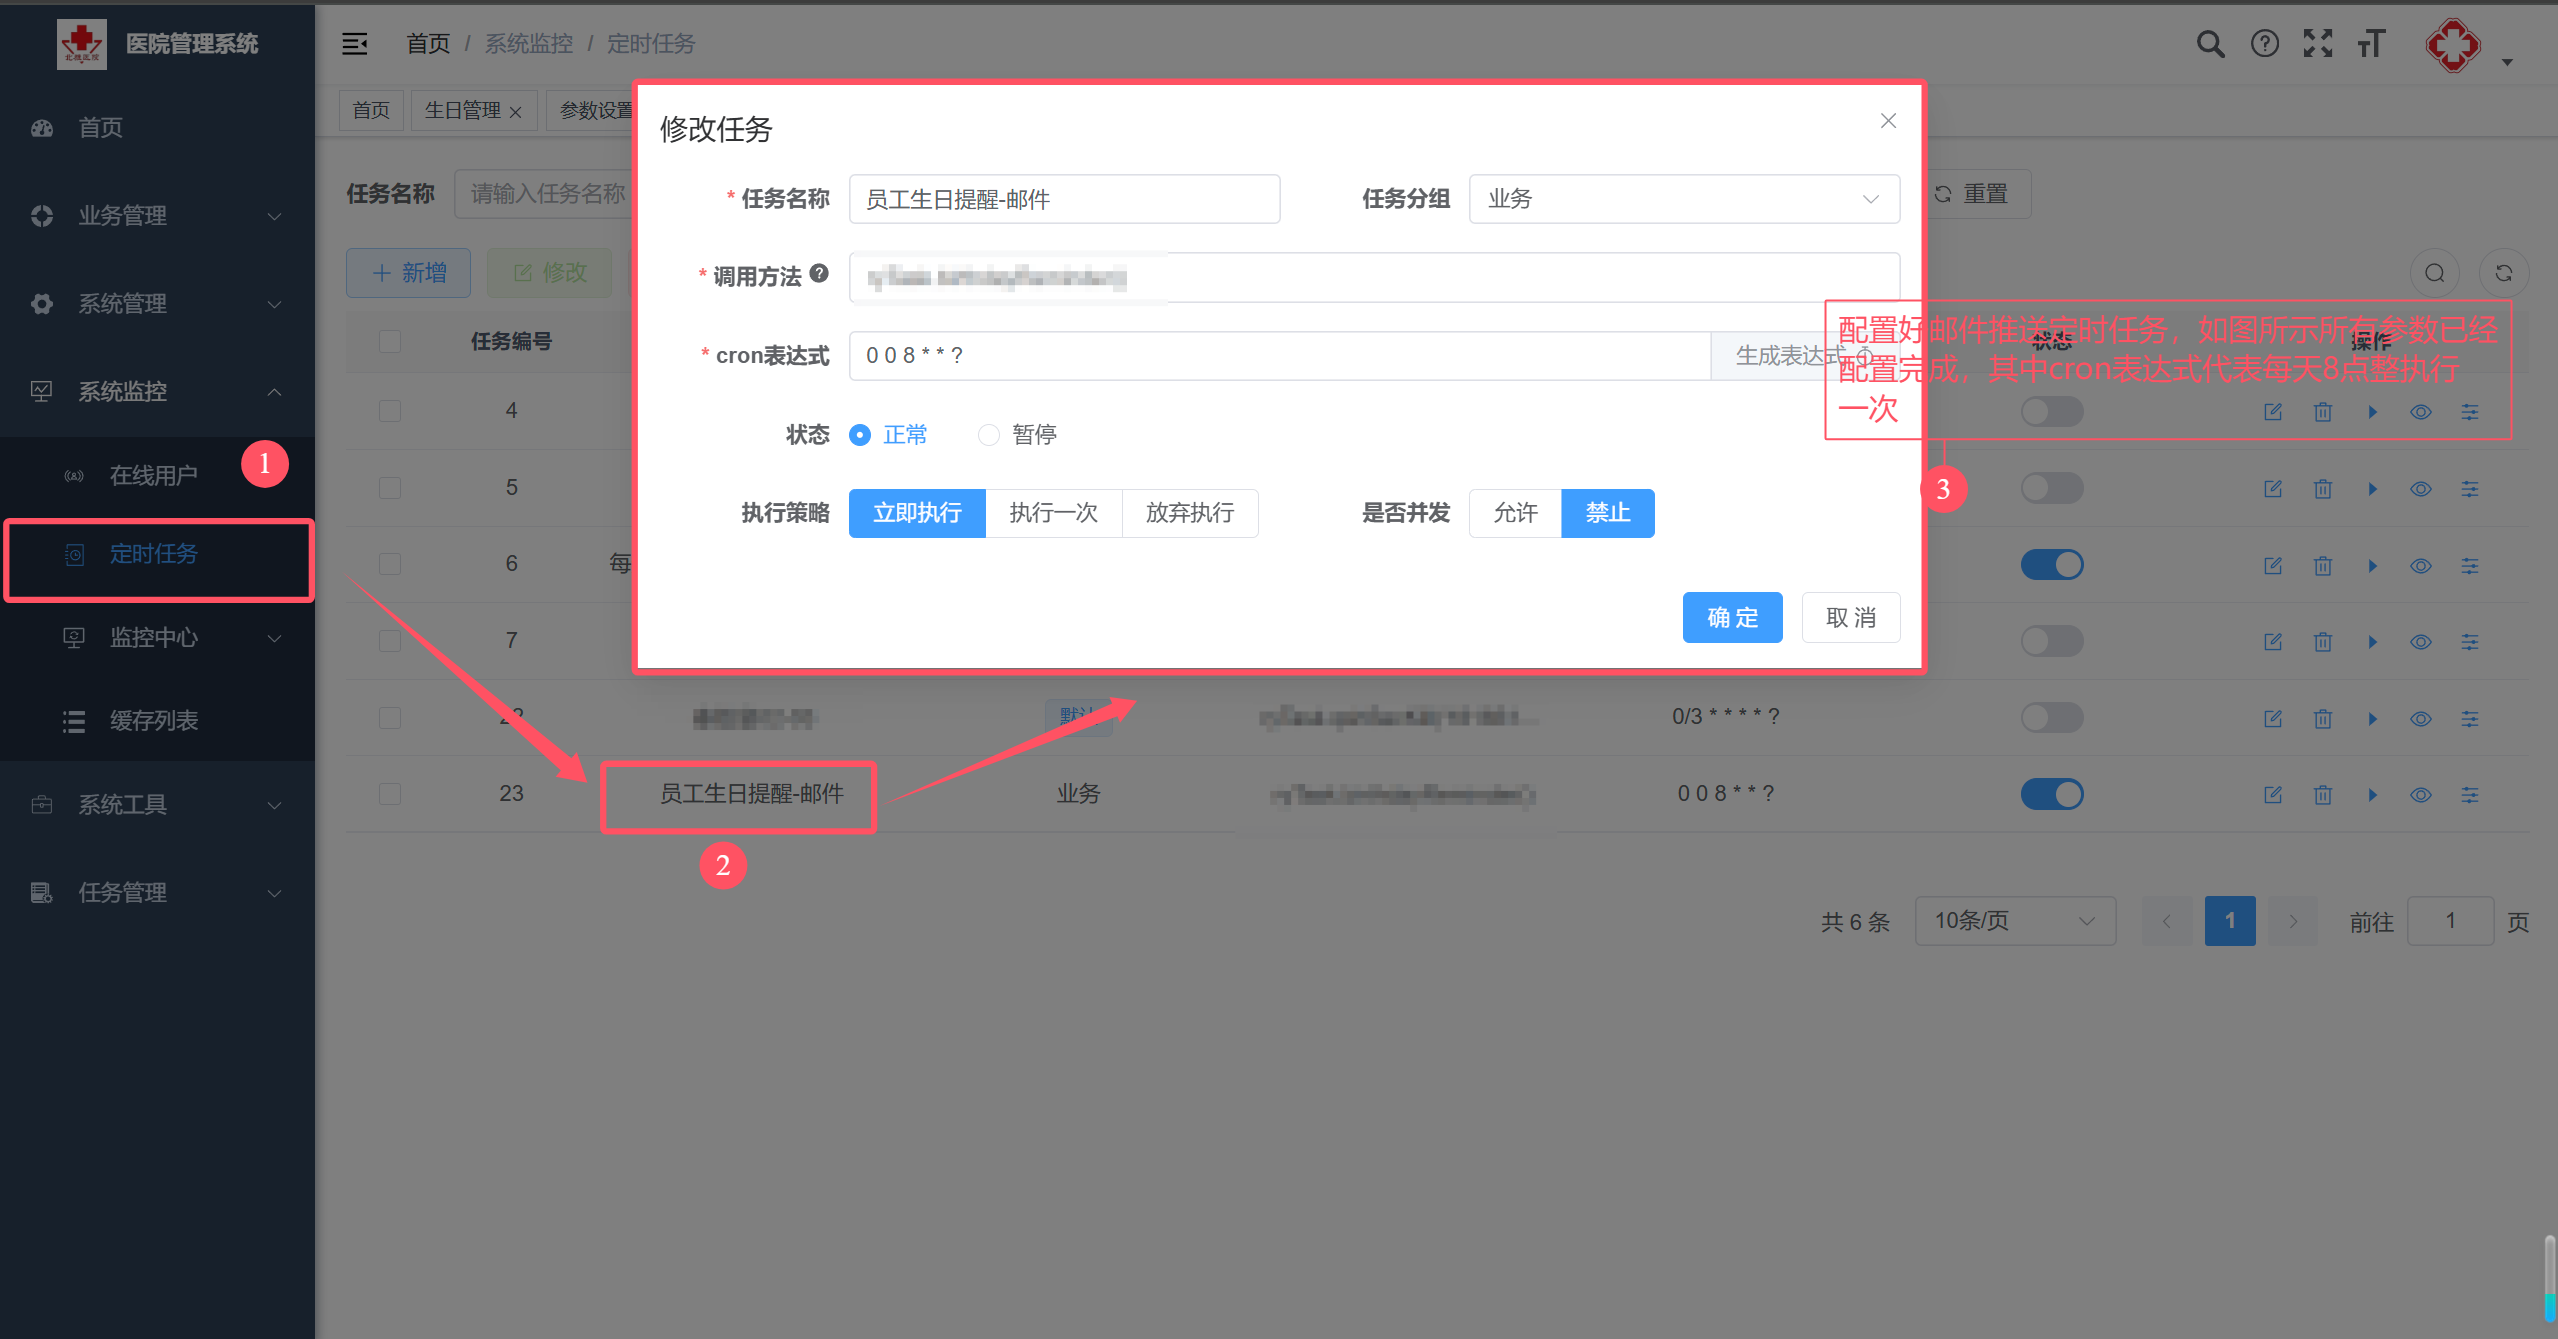Click the delete trash icon for task 6
Screen dimensions: 2558x1339
coord(2322,566)
